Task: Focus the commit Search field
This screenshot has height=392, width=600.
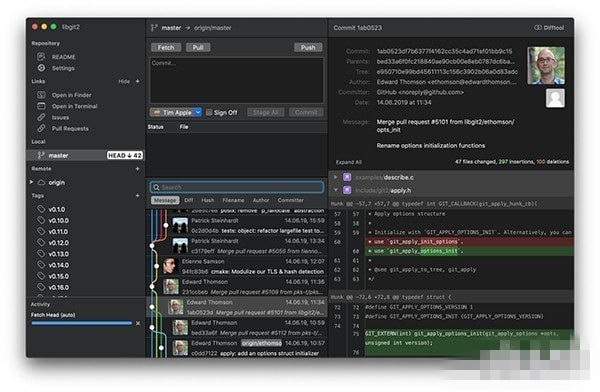Action: [x=236, y=187]
